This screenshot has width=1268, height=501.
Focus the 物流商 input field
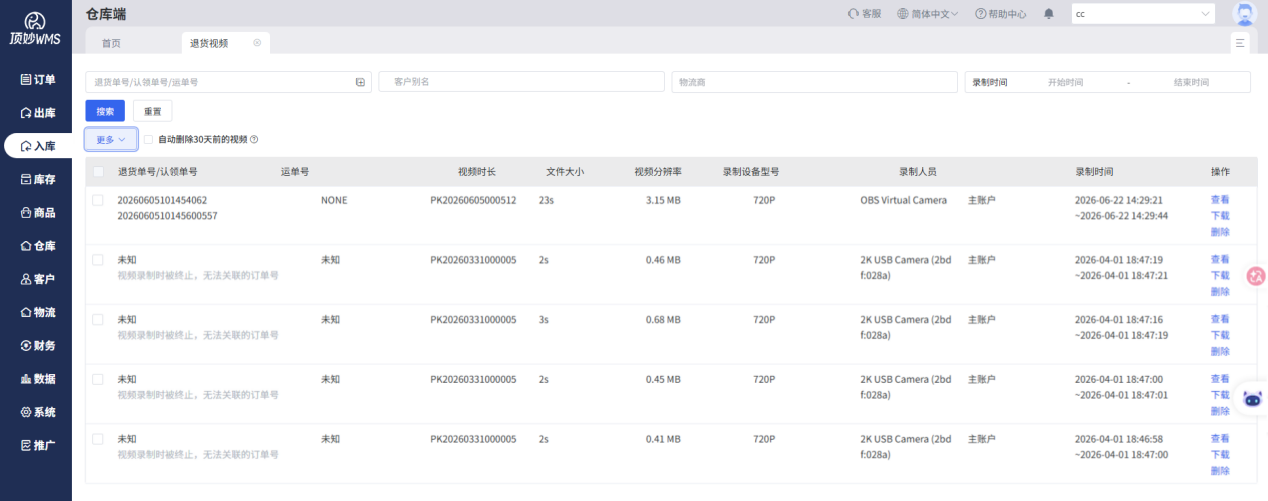[x=814, y=82]
